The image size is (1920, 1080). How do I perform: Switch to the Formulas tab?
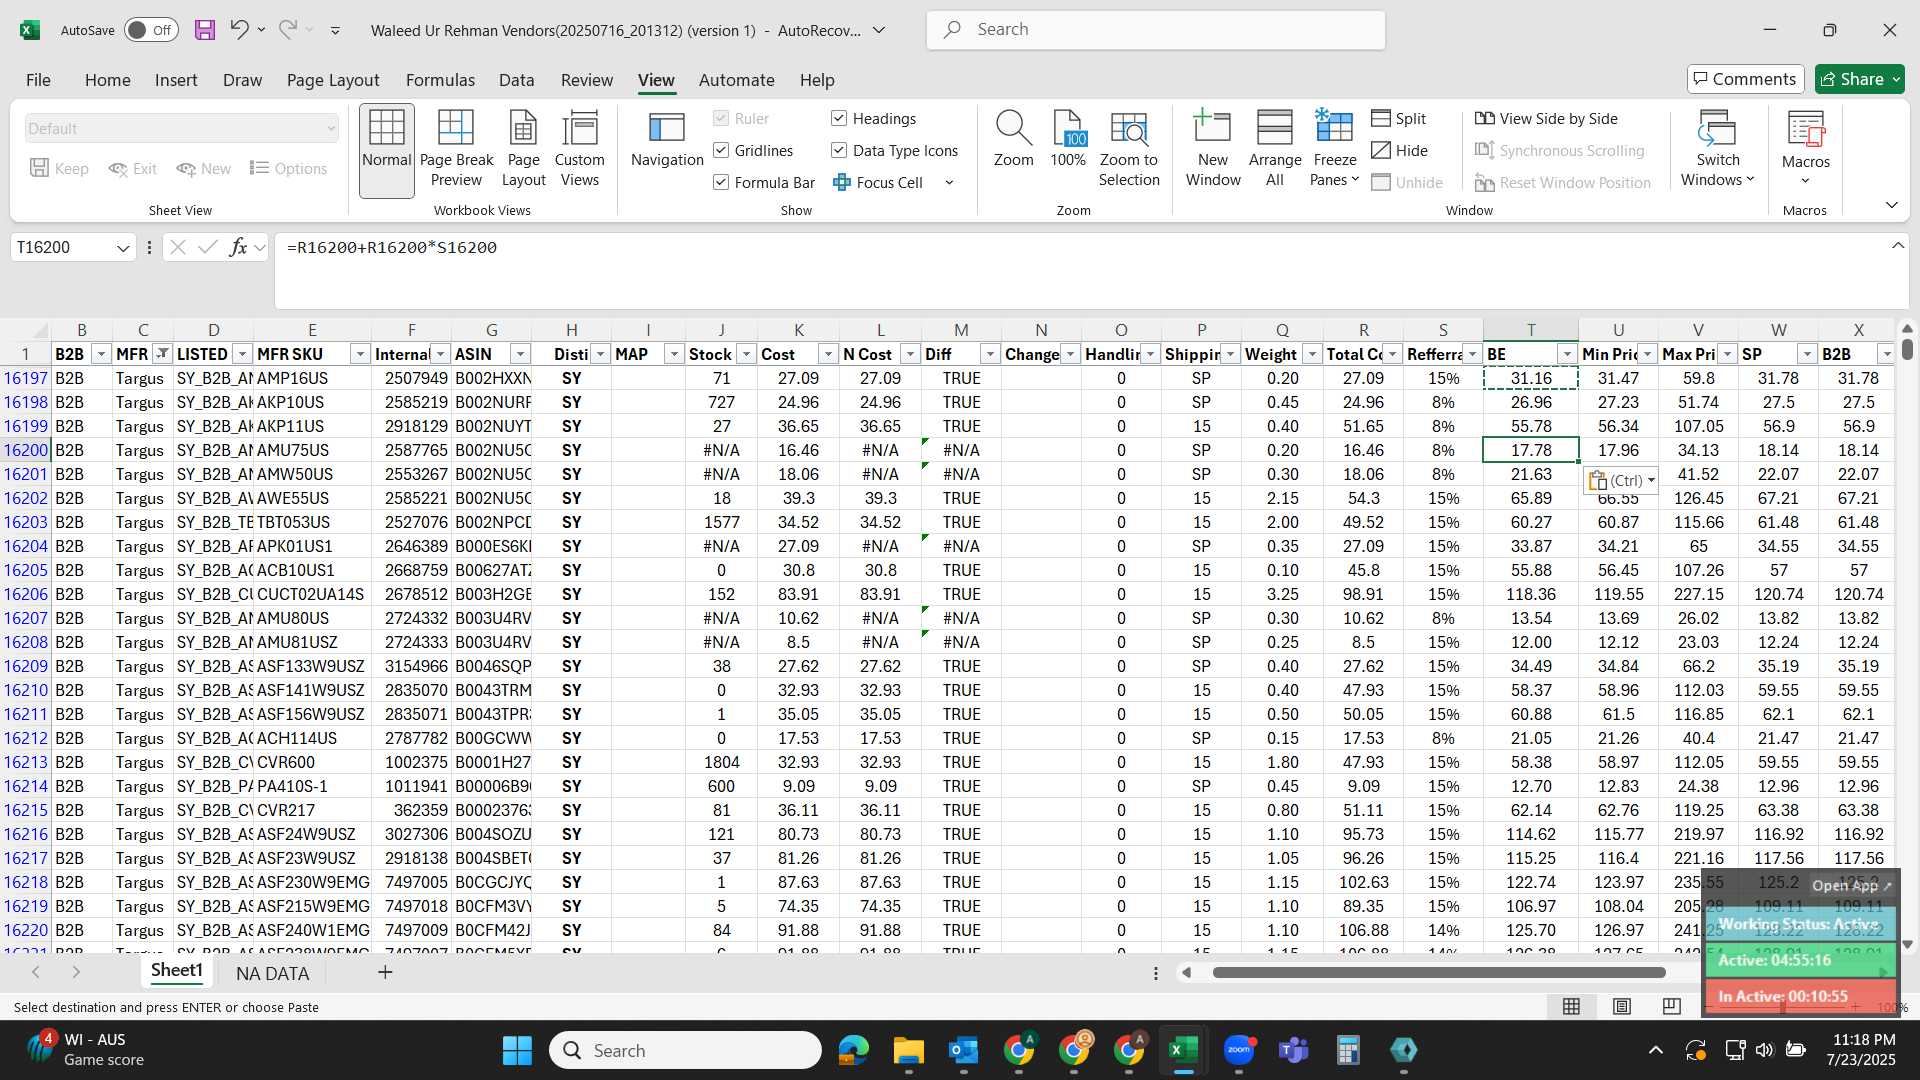coord(440,80)
